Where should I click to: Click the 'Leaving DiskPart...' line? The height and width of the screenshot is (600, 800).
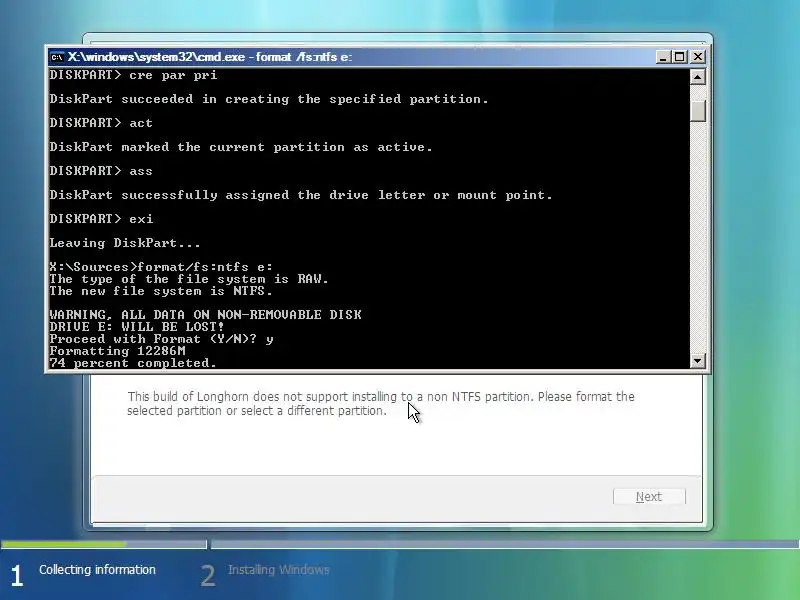coord(125,243)
